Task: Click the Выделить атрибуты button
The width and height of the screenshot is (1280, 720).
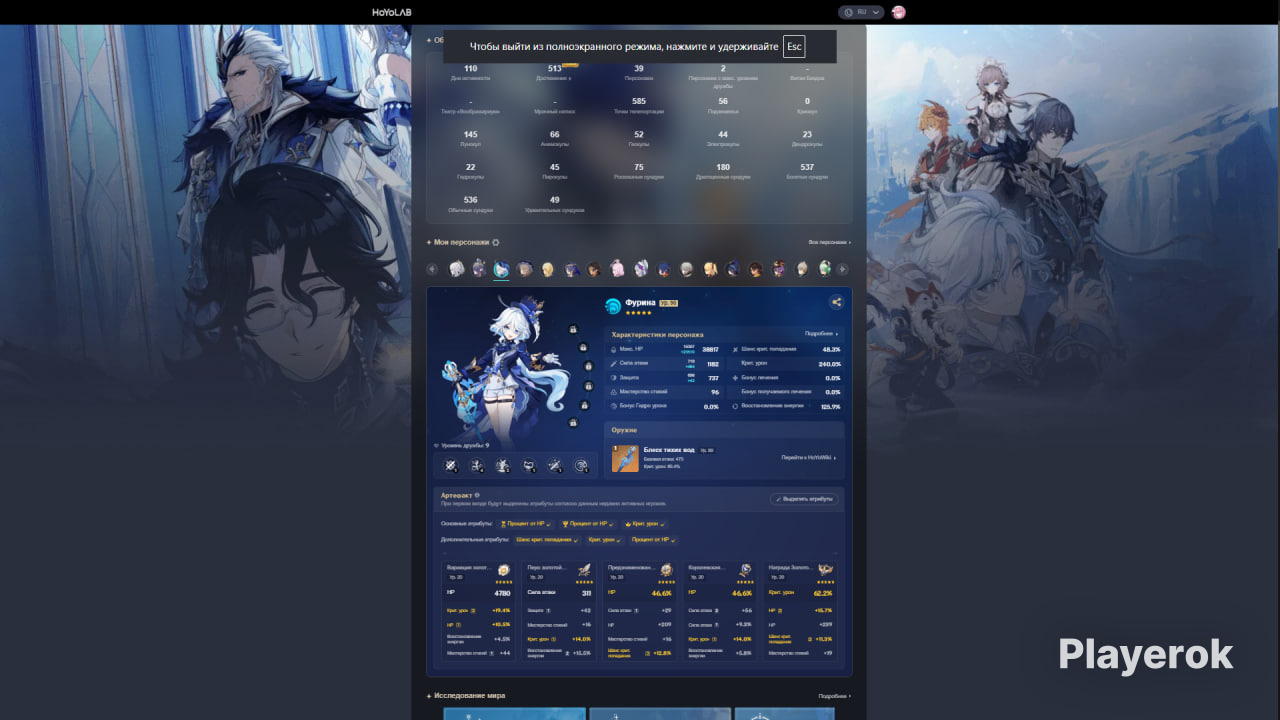Action: (805, 499)
